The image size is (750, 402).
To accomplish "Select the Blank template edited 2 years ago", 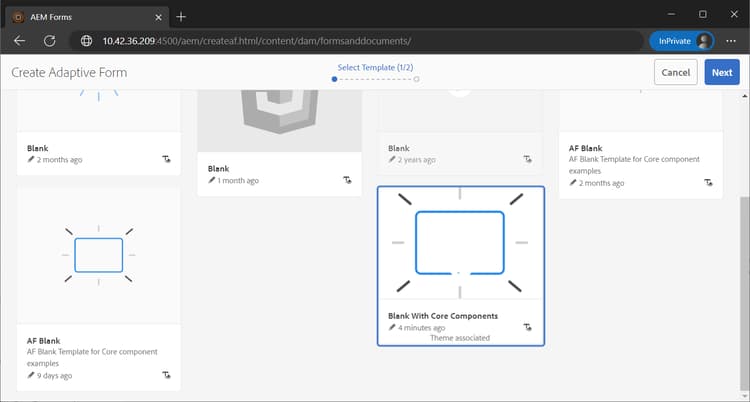I will pyautogui.click(x=460, y=133).
